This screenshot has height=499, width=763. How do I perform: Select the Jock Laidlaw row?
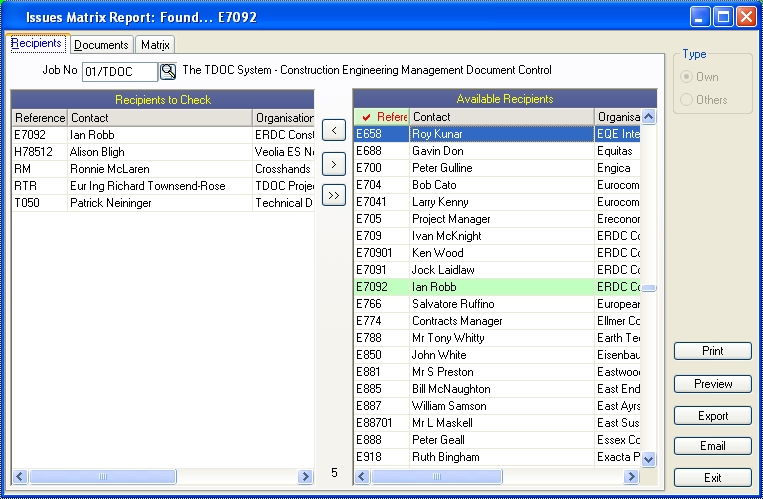click(497, 270)
